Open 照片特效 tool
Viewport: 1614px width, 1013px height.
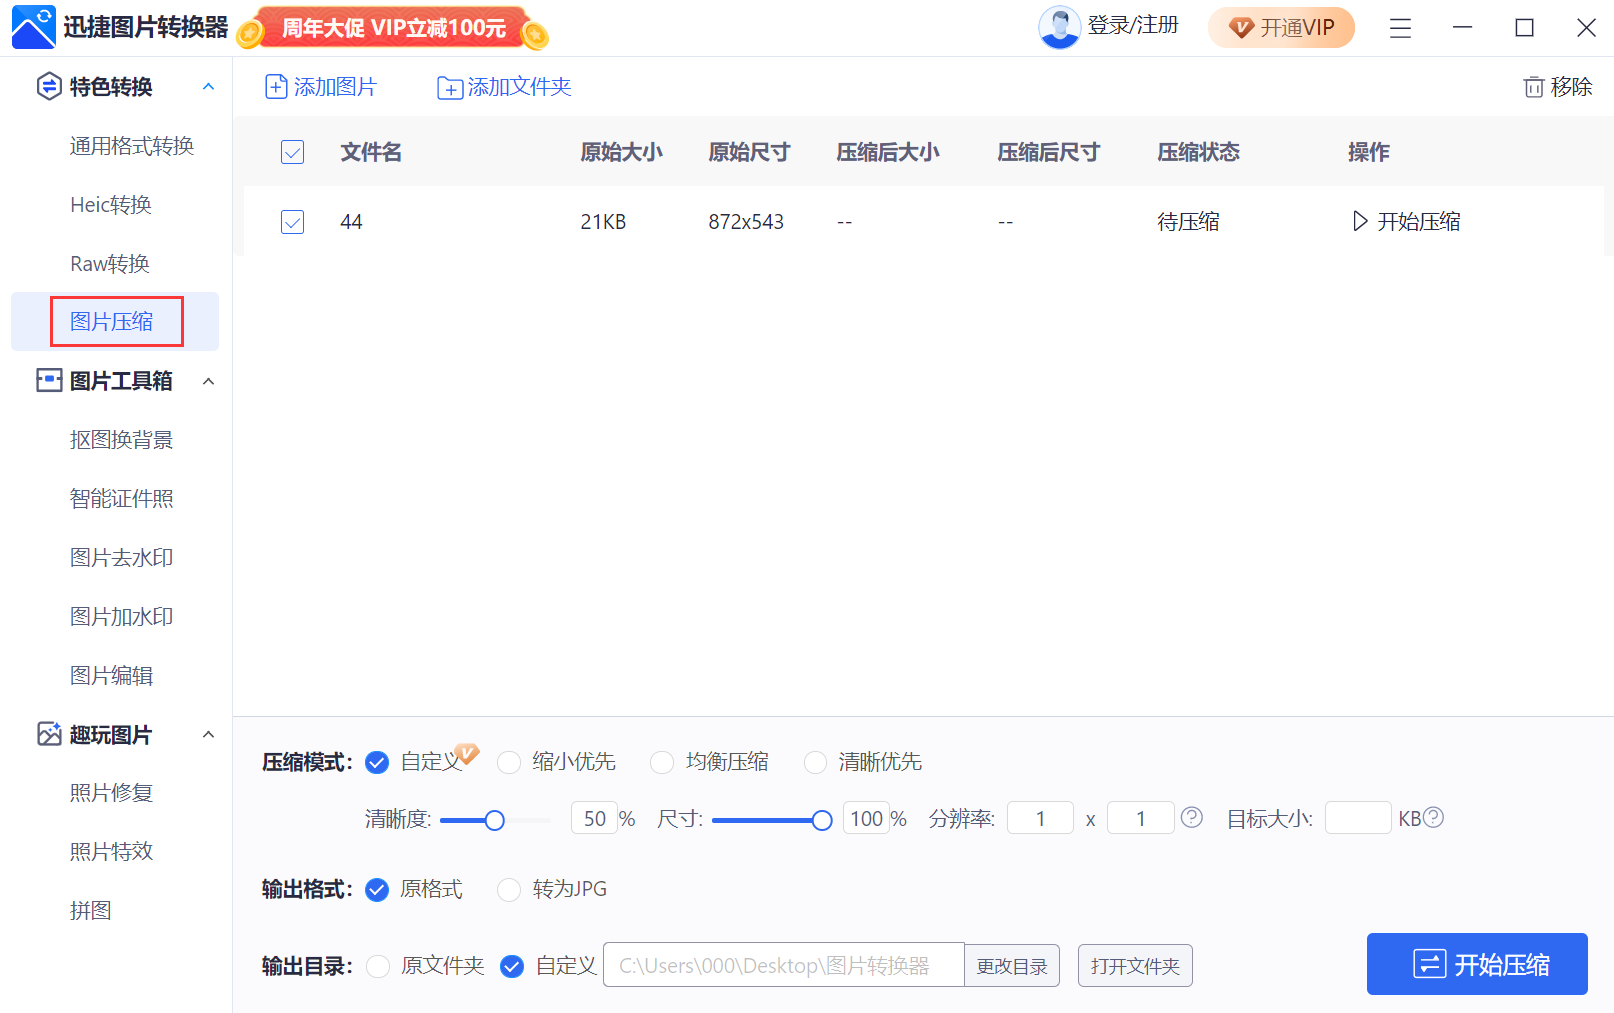coord(111,852)
